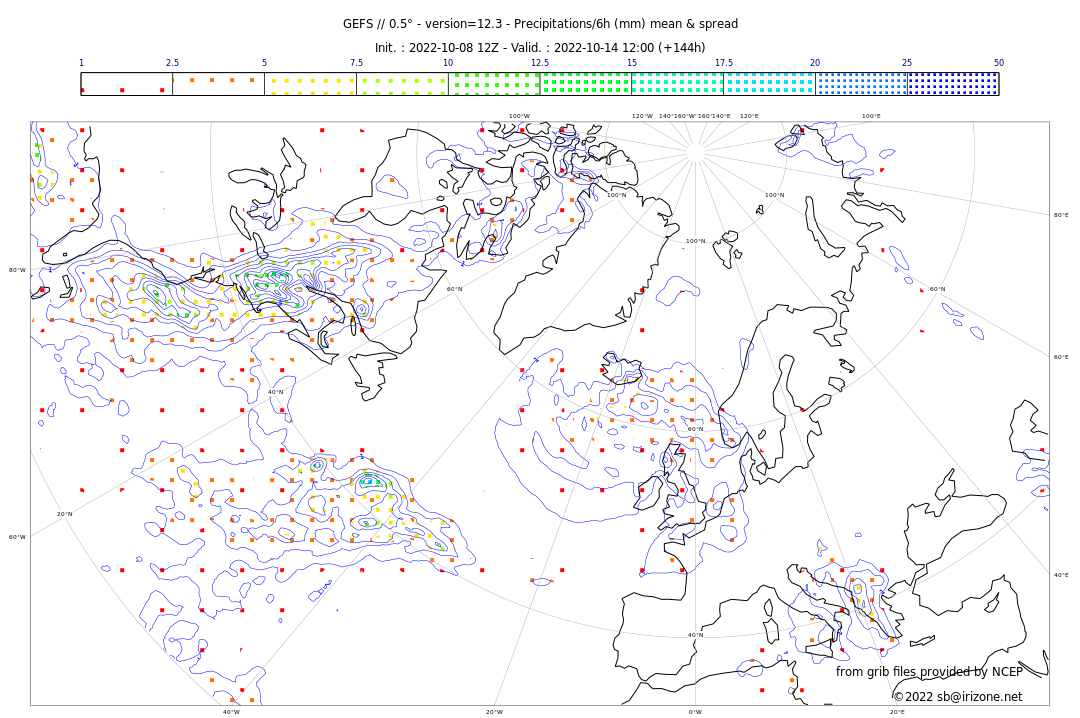Screen dimensions: 1080x718
Task: Click the 0°W label on bottom axis
Action: tap(696, 712)
